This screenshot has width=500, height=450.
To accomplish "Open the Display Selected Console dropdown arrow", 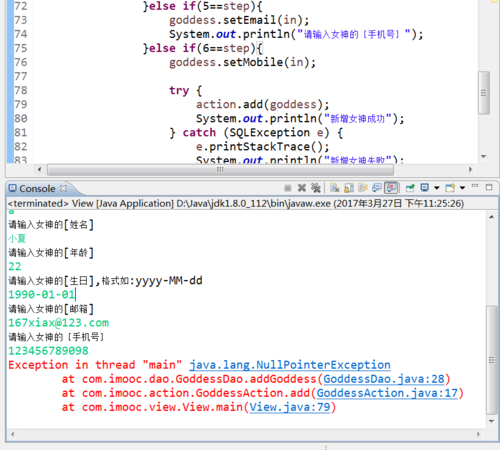I will pyautogui.click(x=437, y=188).
